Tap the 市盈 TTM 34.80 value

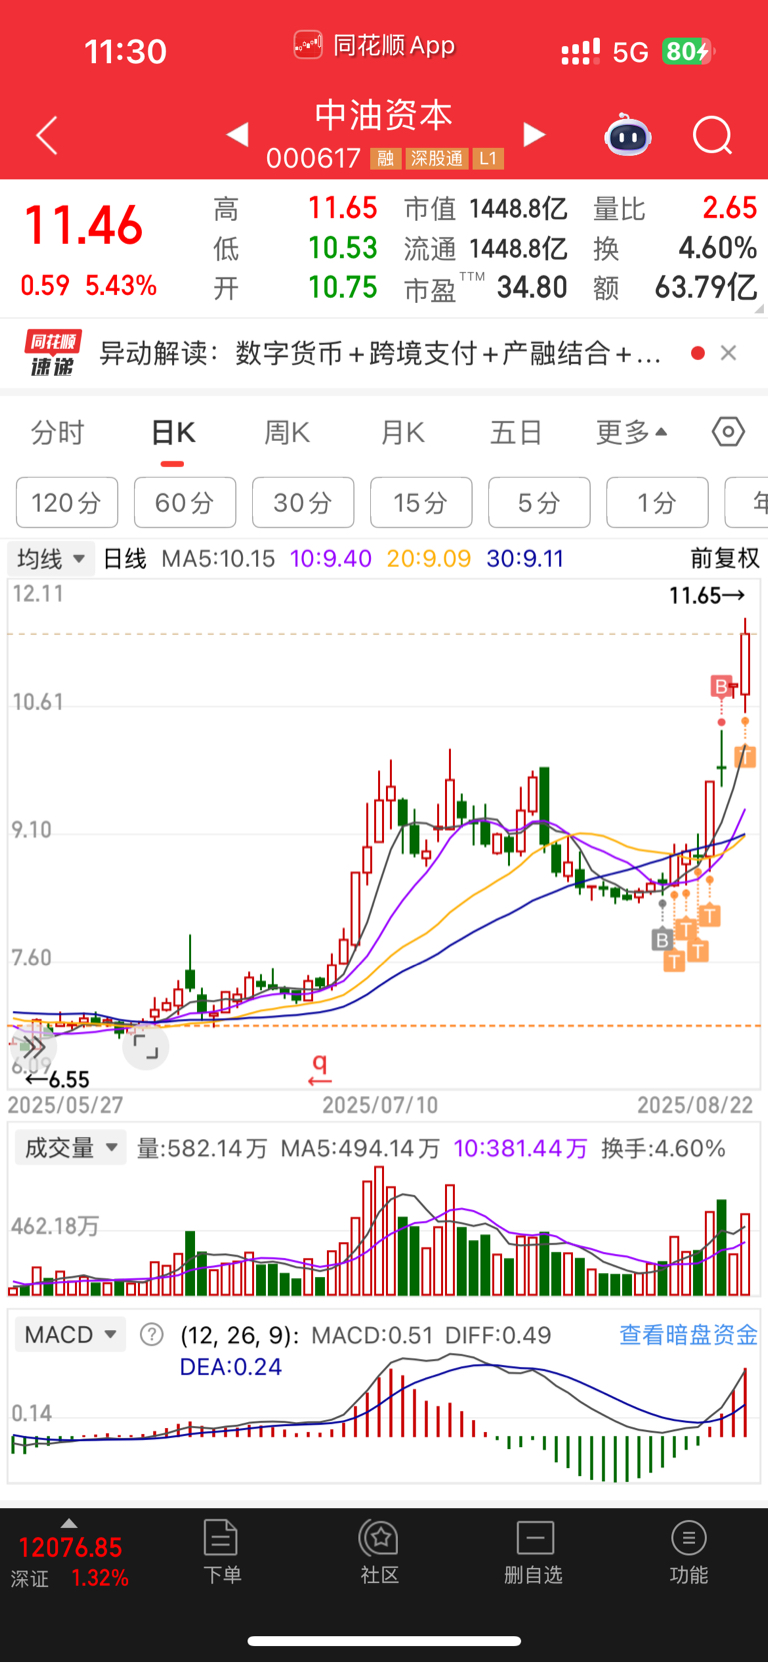pyautogui.click(x=532, y=288)
